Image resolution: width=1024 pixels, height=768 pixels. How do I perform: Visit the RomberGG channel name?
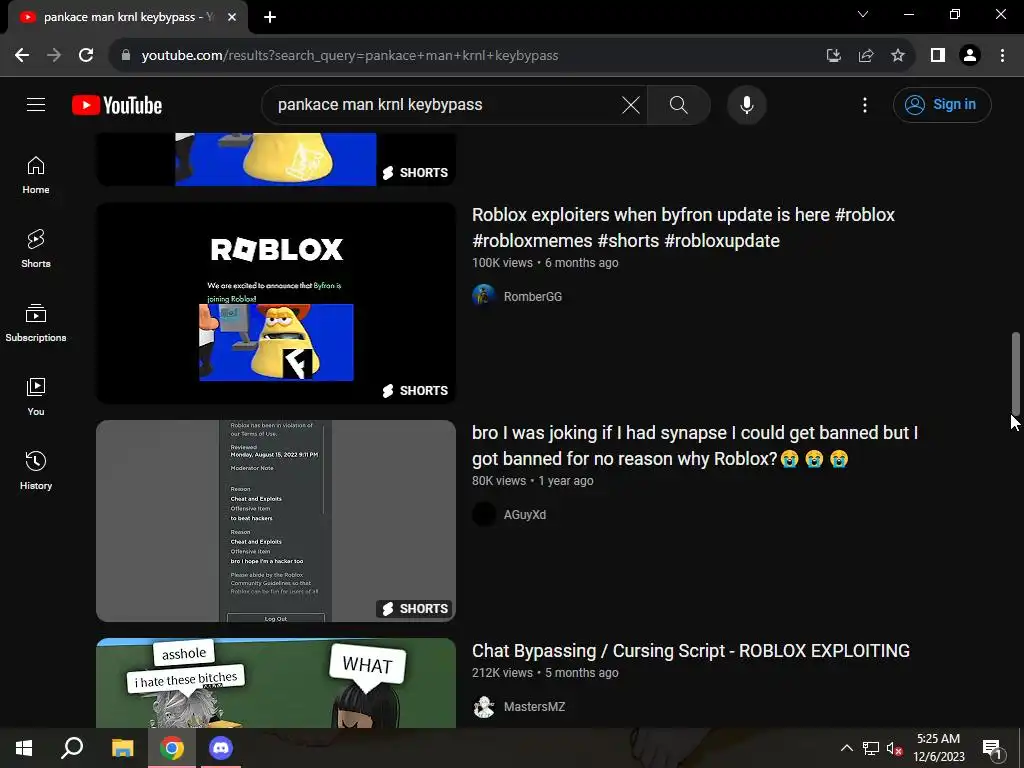[532, 296]
